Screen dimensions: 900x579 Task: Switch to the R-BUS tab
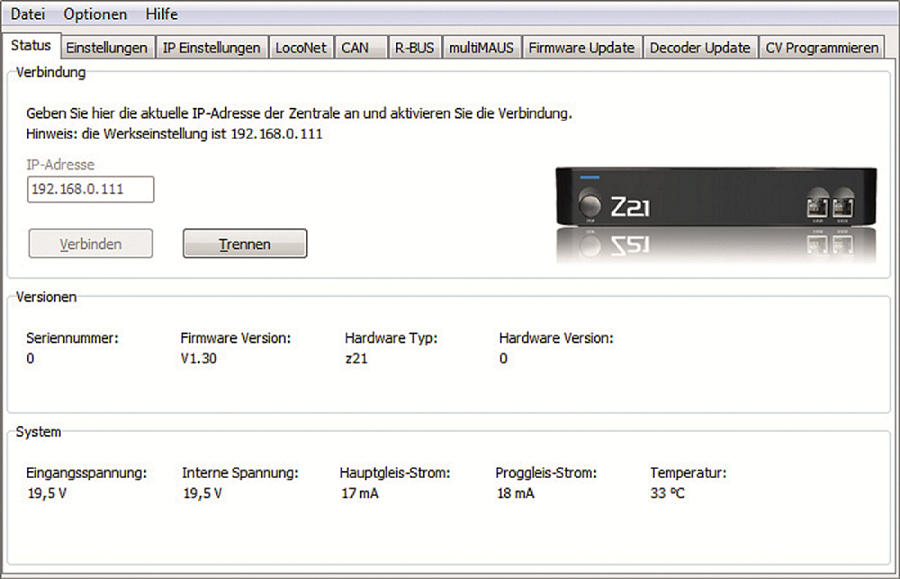coord(415,46)
